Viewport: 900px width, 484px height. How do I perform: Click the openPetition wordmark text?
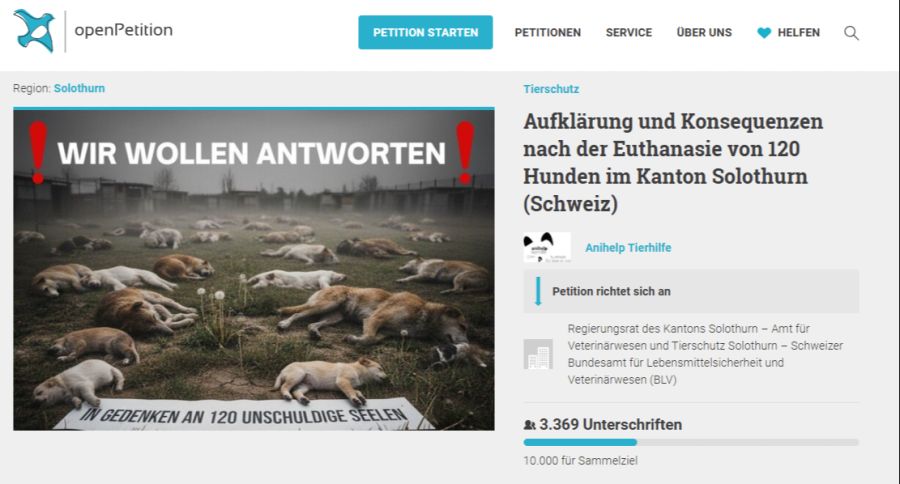(x=123, y=30)
